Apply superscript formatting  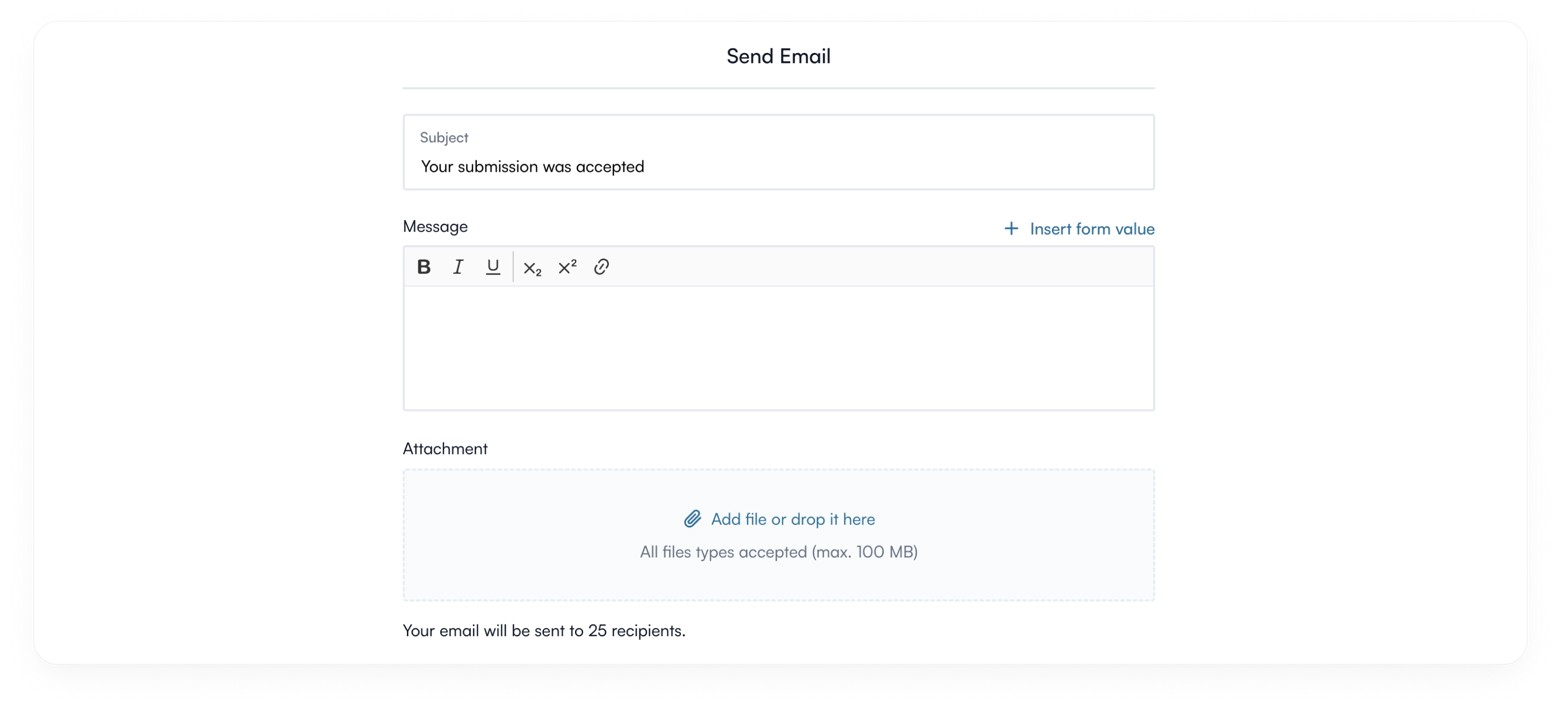567,267
